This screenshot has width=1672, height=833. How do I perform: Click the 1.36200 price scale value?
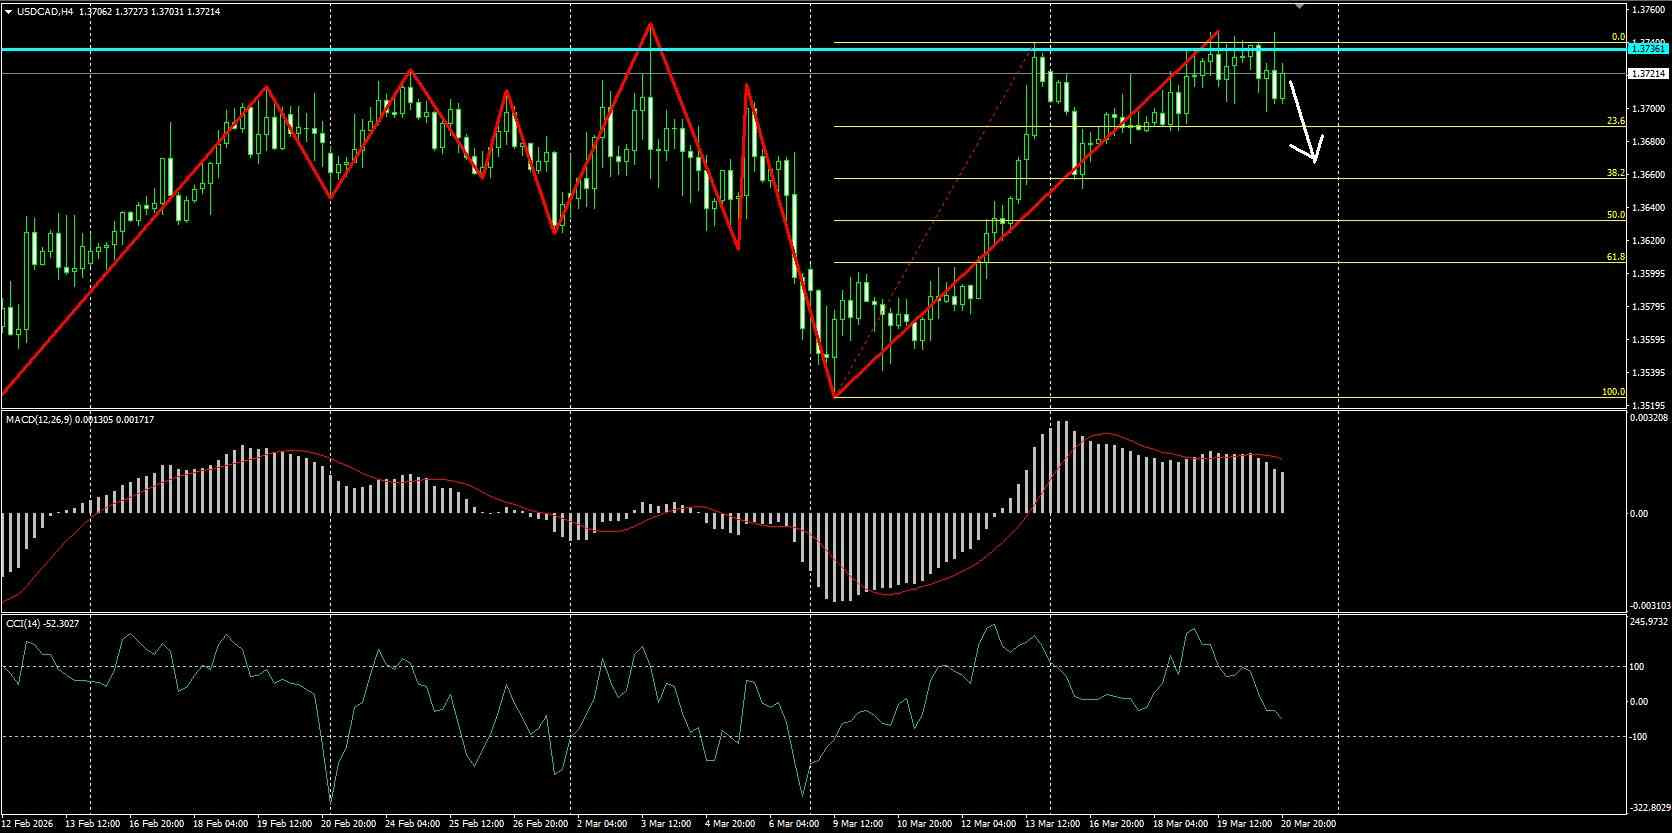click(x=1647, y=240)
